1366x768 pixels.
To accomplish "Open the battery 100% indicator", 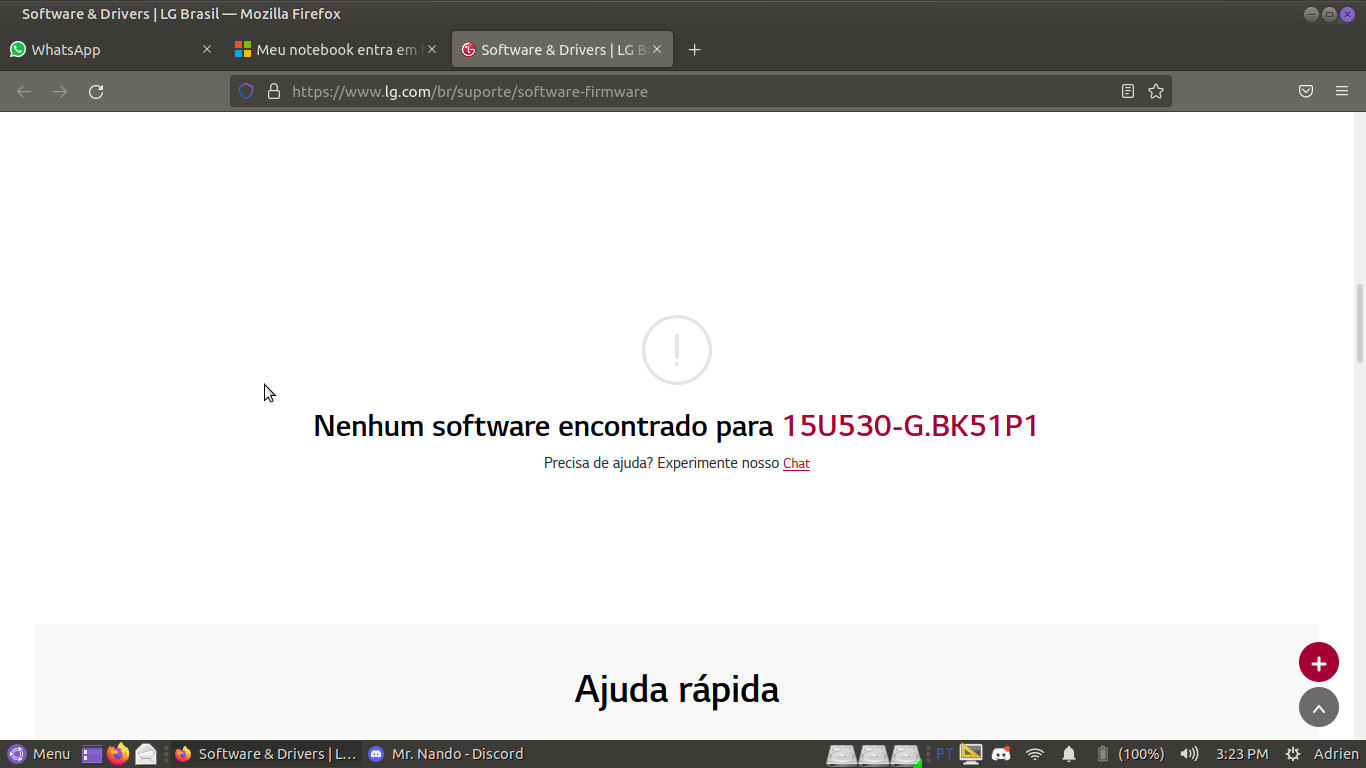I will coord(1129,754).
